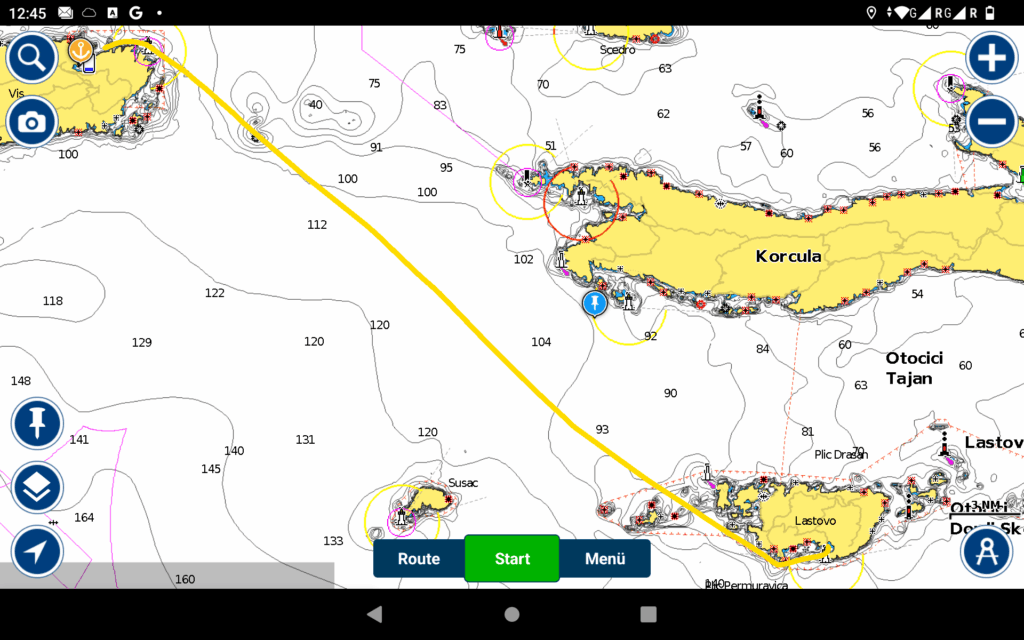Viewport: 1024px width, 640px height.
Task: Open the chart layers button
Action: click(x=37, y=488)
